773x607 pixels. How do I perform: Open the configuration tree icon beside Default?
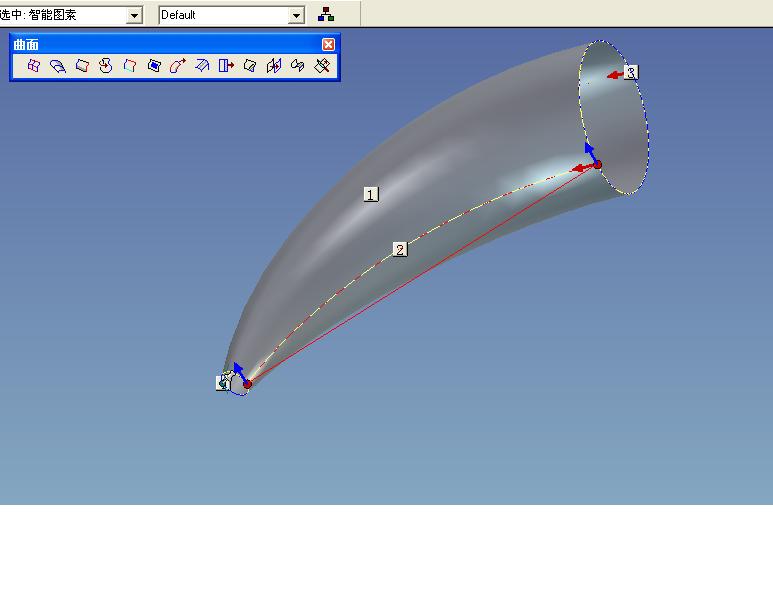(326, 14)
